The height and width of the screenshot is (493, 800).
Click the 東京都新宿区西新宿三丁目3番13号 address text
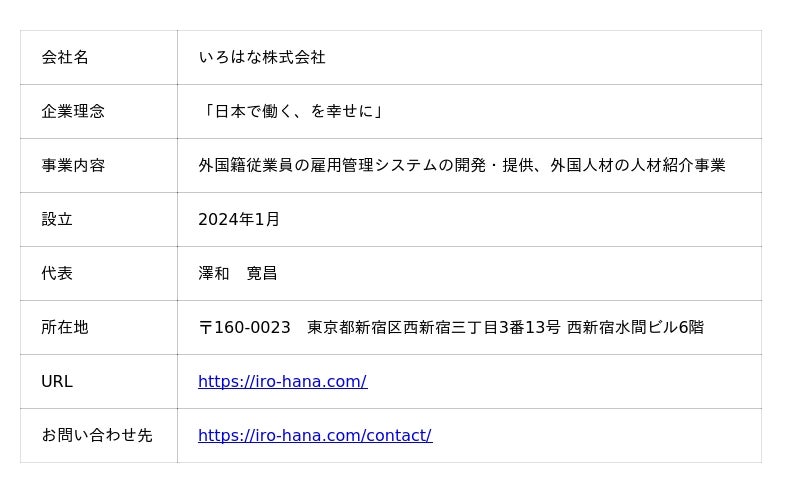434,328
